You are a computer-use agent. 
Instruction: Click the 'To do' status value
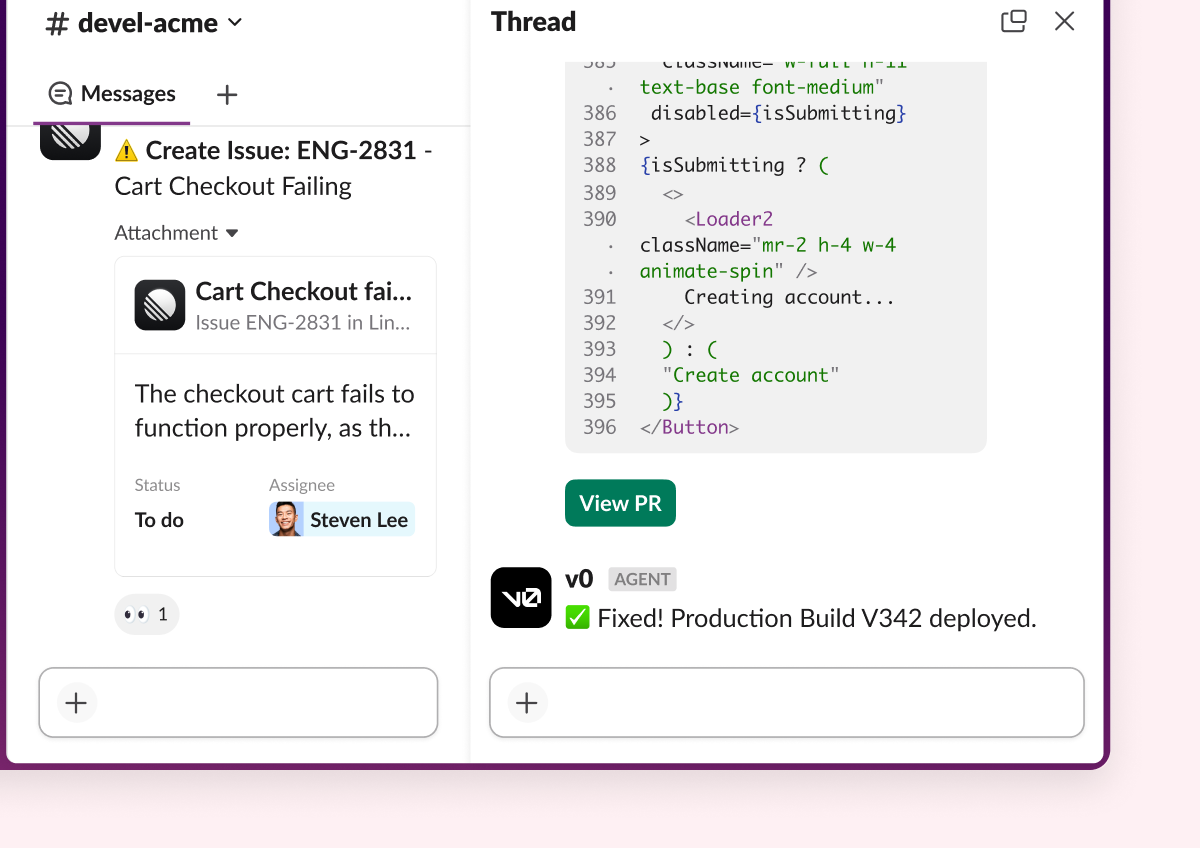(160, 520)
